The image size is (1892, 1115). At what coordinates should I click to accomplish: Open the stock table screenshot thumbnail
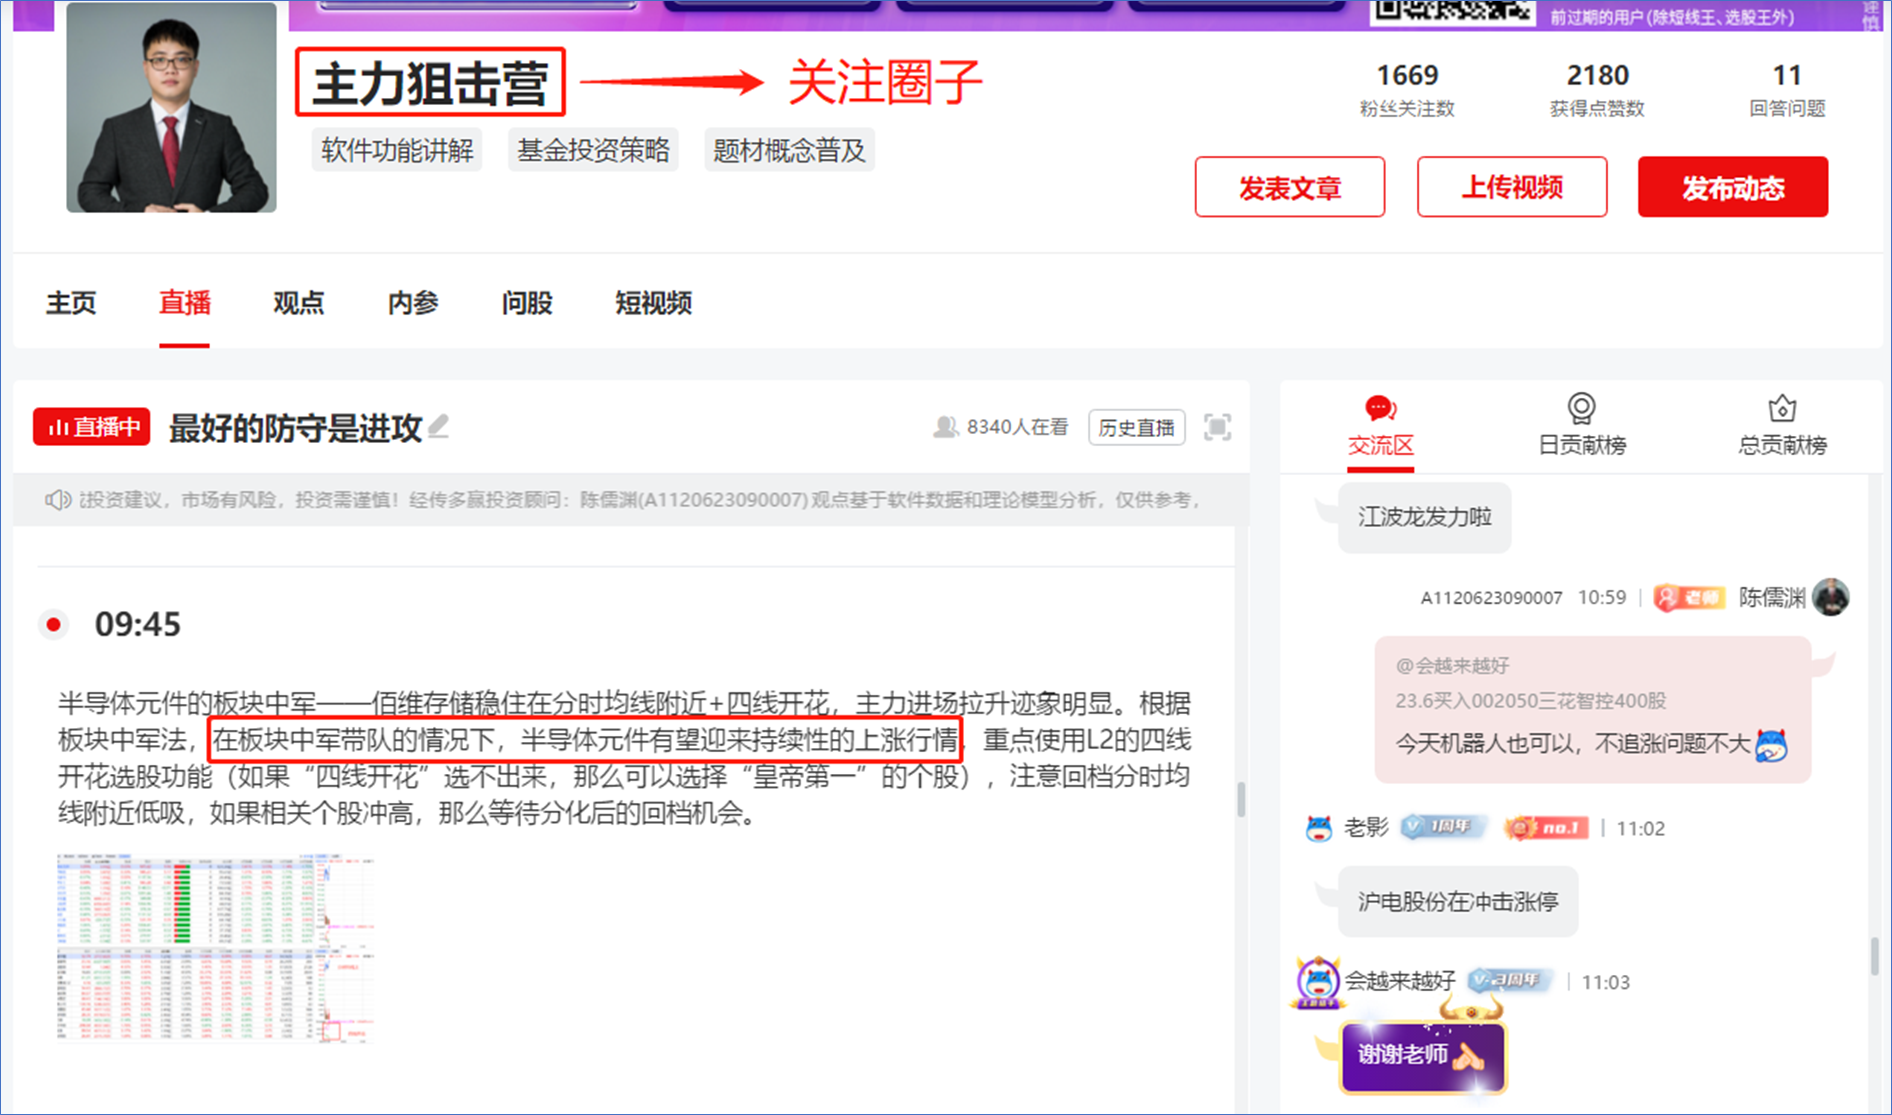(215, 948)
